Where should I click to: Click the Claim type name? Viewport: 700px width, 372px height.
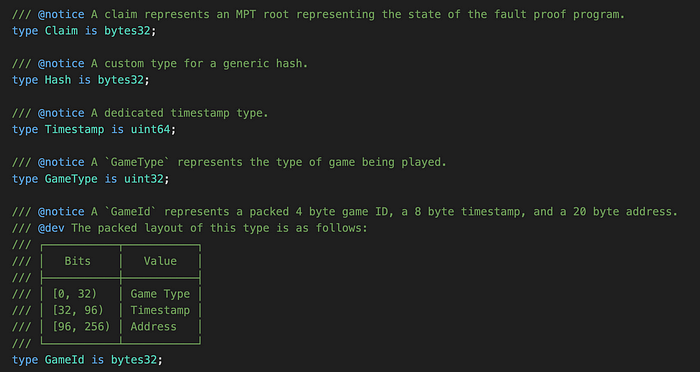click(61, 31)
